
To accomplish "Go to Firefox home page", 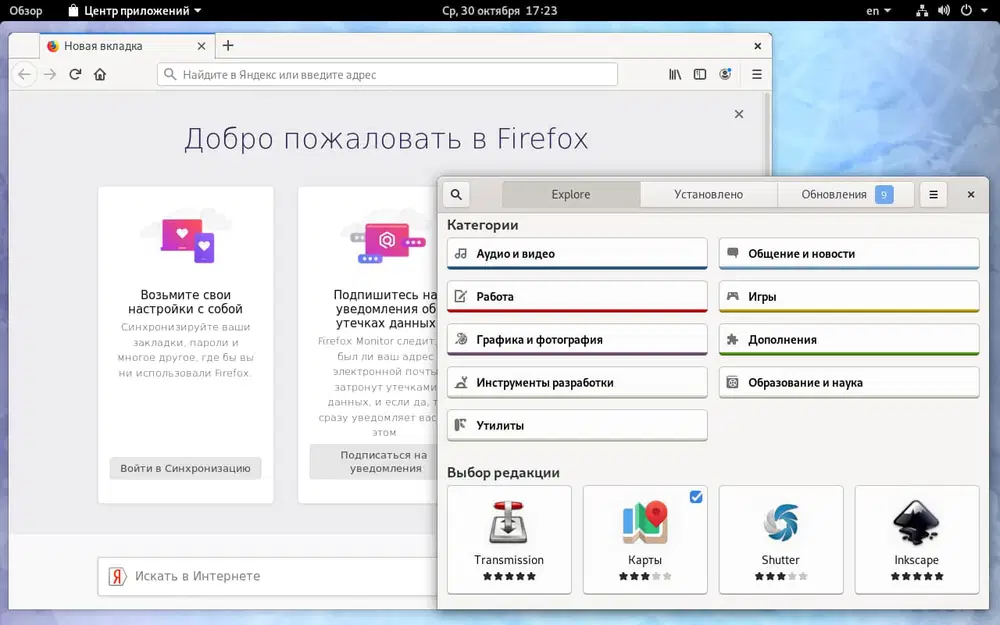I will 101,74.
